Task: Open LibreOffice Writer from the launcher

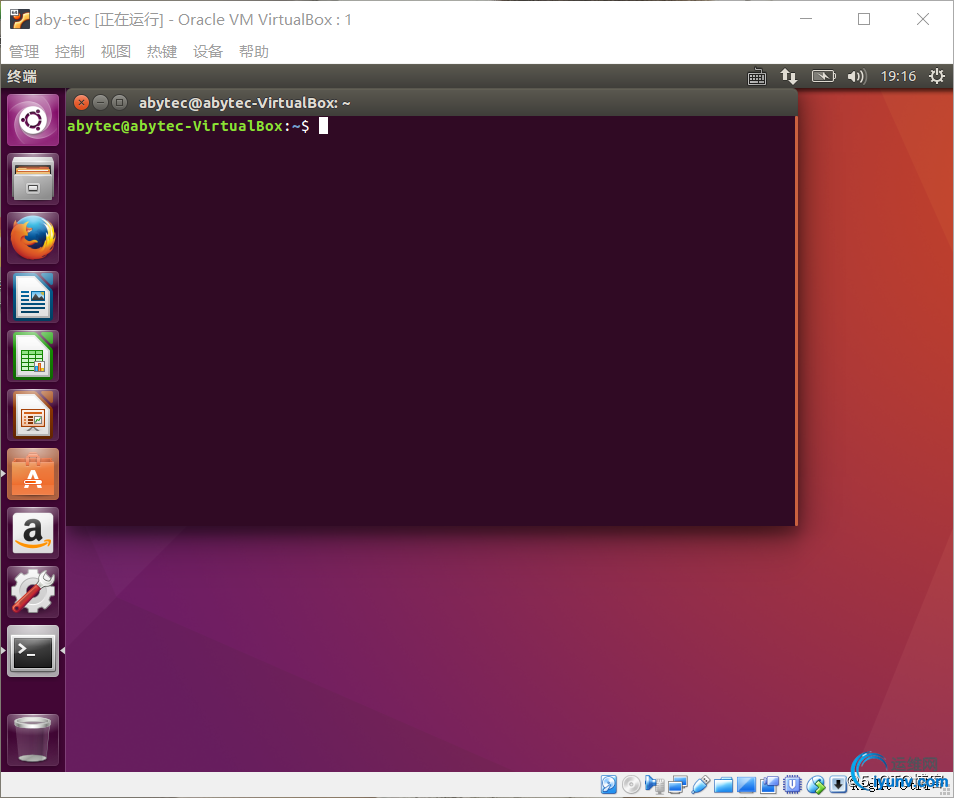Action: point(33,297)
